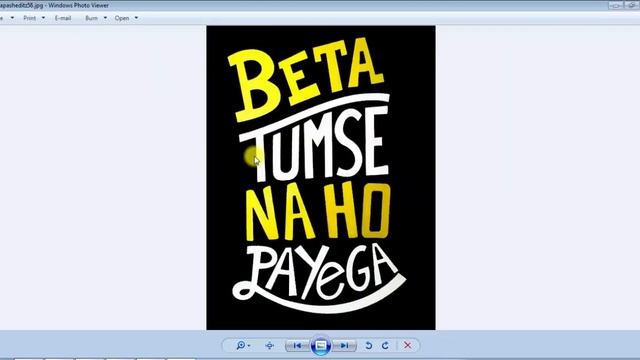Open the Burn menu
The width and height of the screenshot is (640, 360).
point(91,18)
